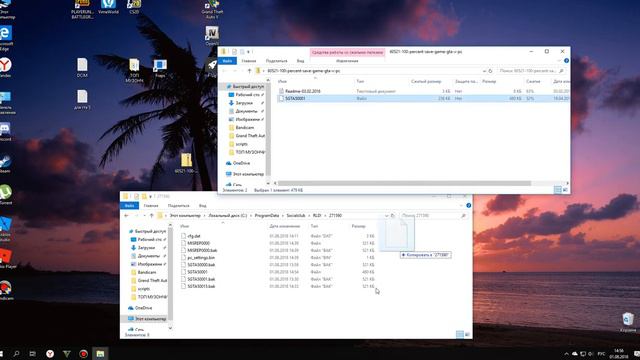Open Task View from the taskbar
The image size is (640, 360).
point(33,353)
